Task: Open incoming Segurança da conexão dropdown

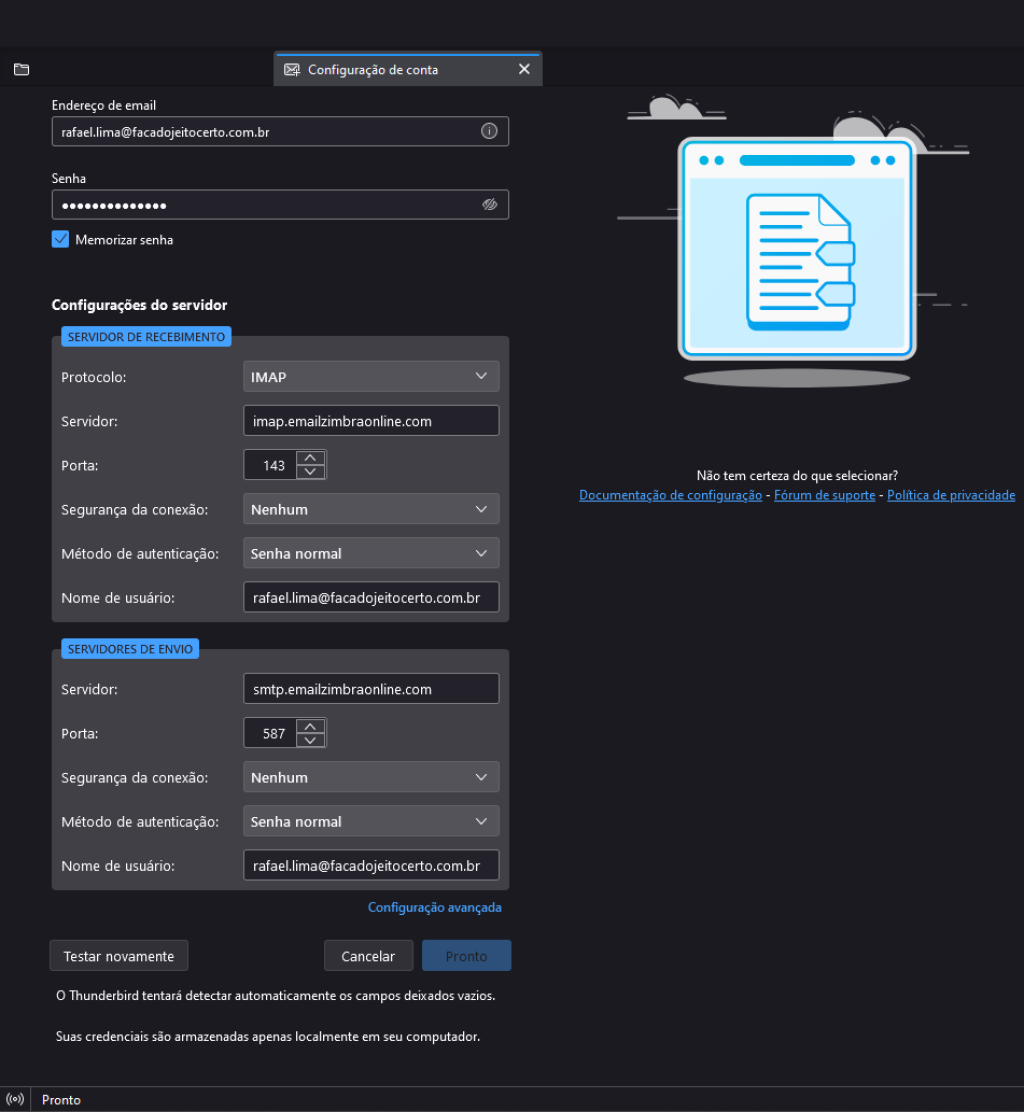Action: click(371, 509)
